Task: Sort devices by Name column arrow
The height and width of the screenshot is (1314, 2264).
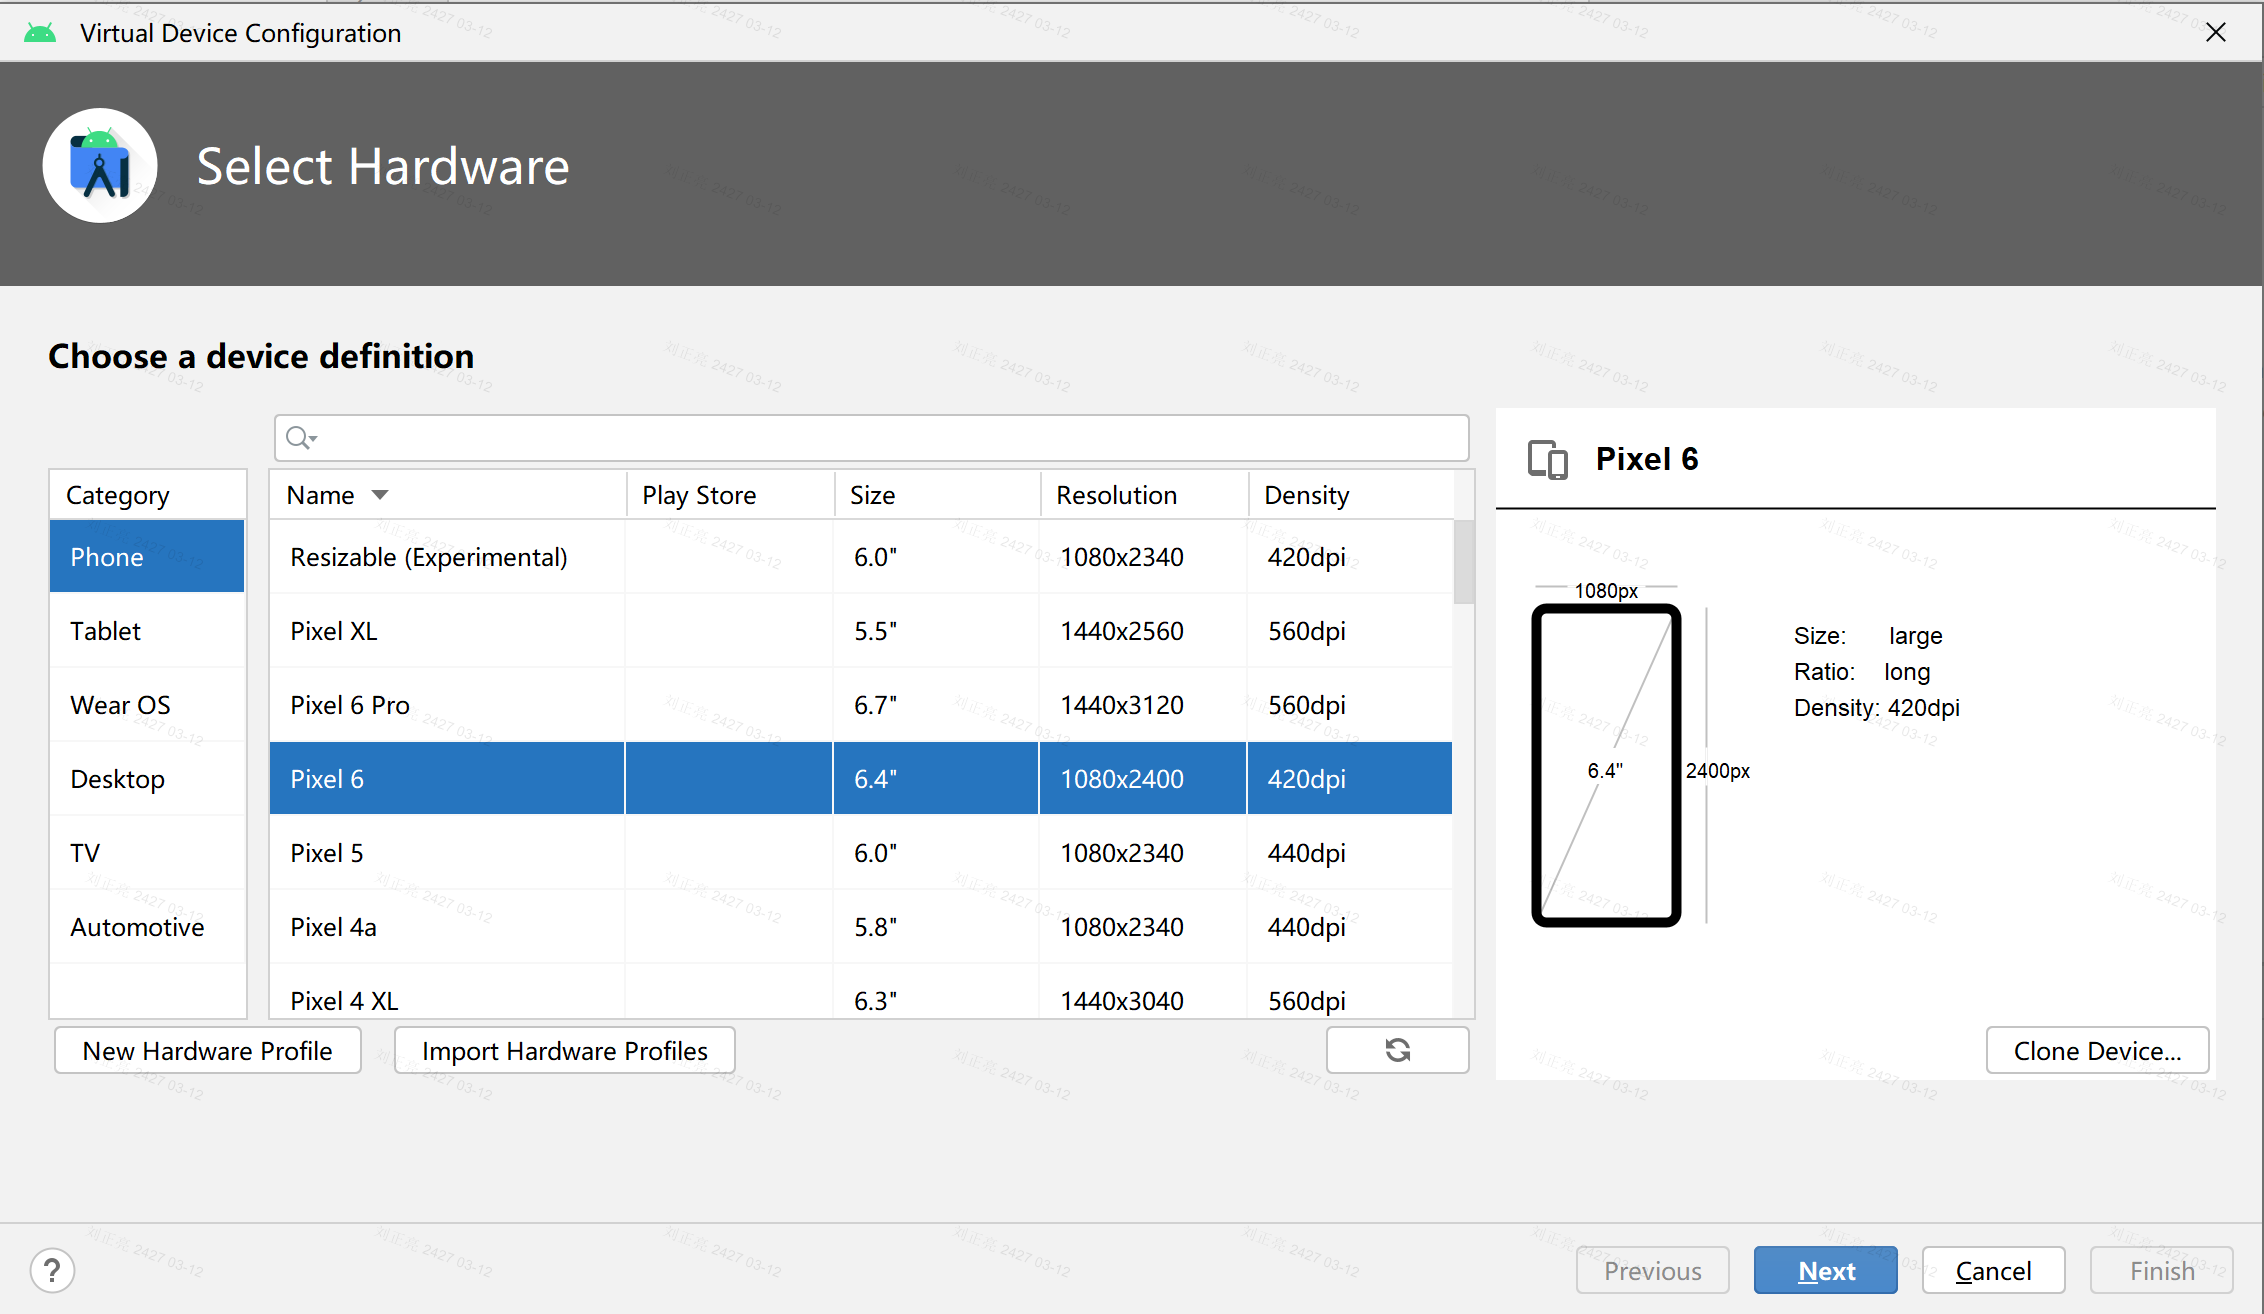Action: coord(380,495)
